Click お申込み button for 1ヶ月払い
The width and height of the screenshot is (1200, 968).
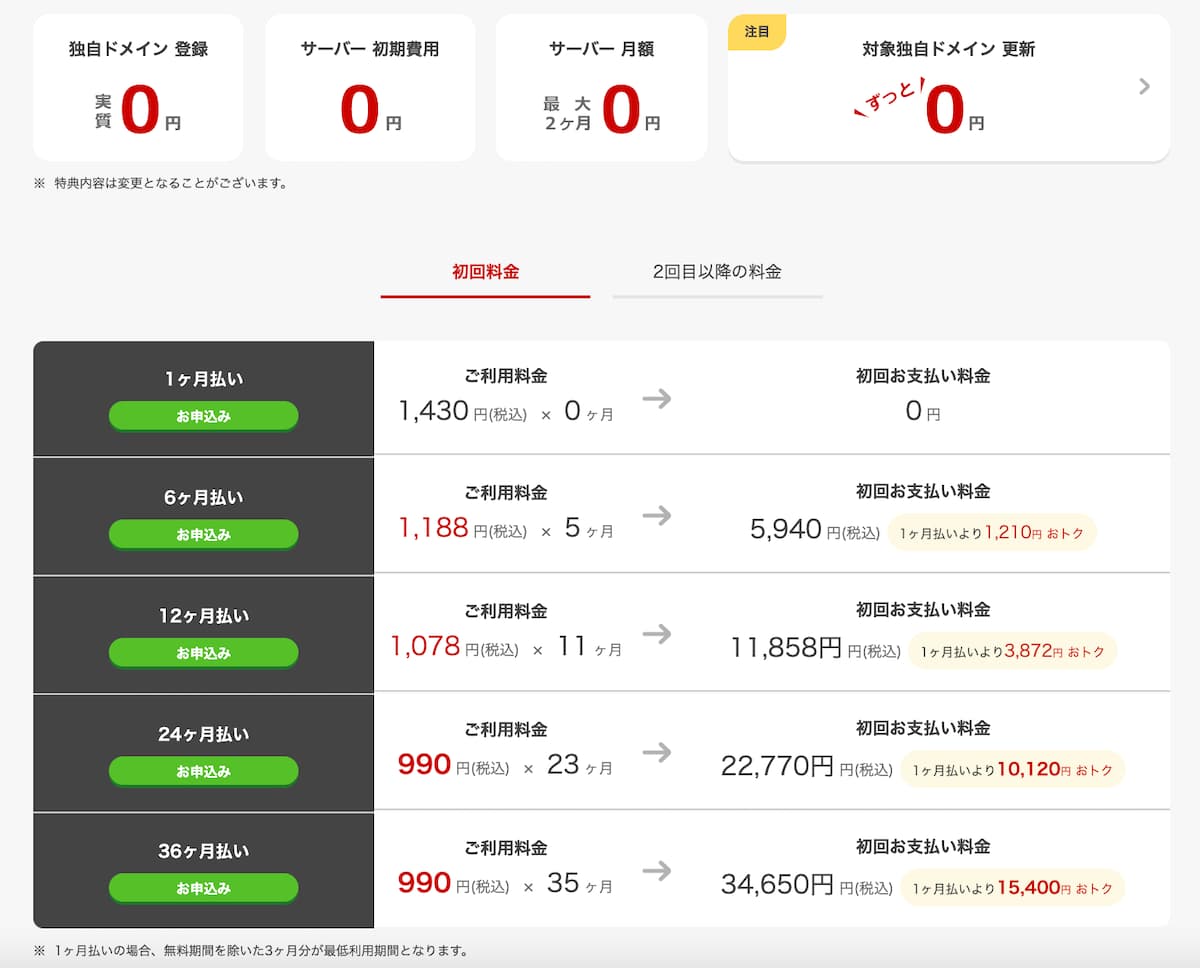click(203, 416)
